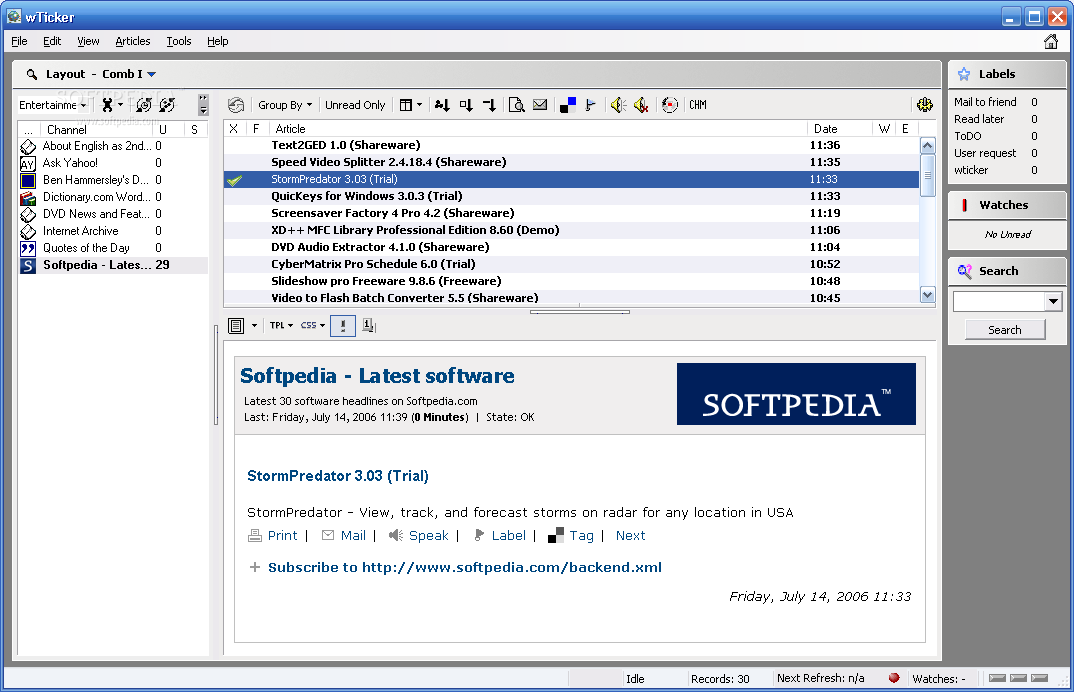This screenshot has width=1074, height=692.
Task: Open the Tools menu
Action: 179,41
